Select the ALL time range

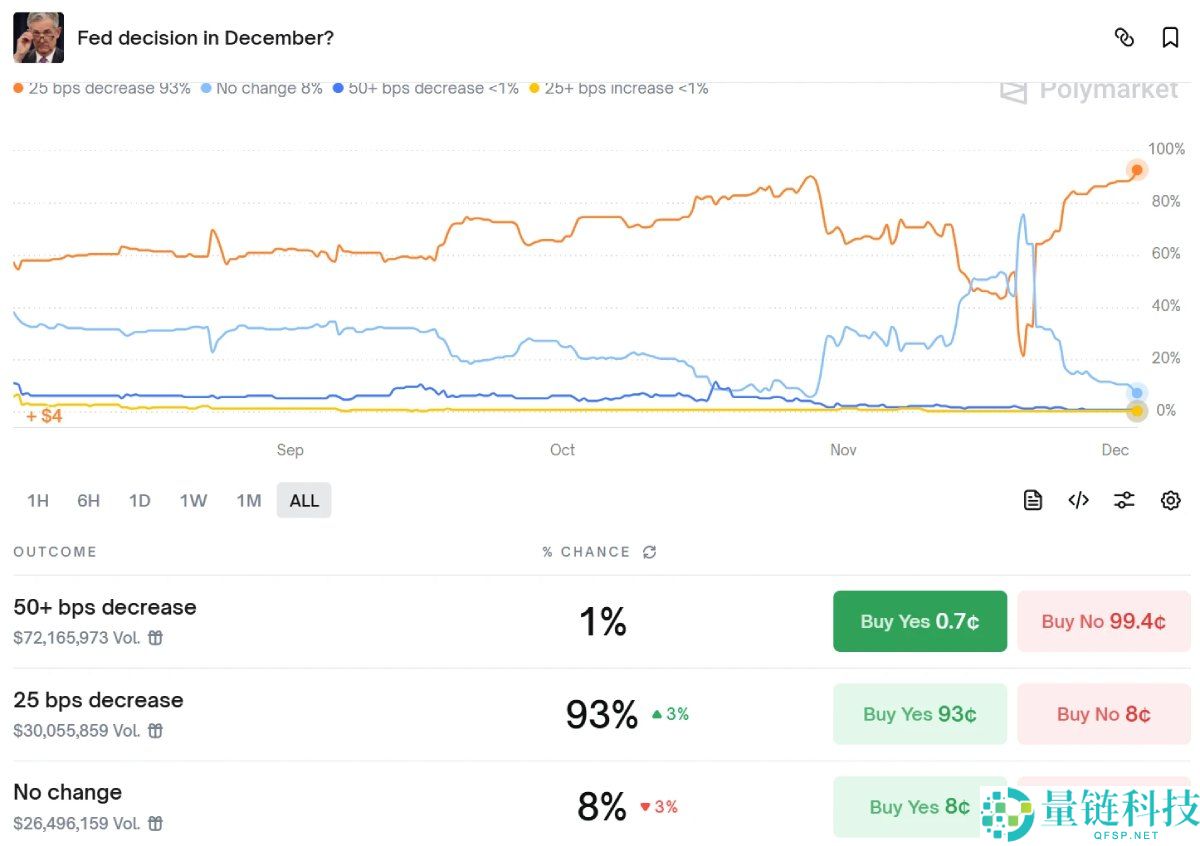tap(304, 500)
